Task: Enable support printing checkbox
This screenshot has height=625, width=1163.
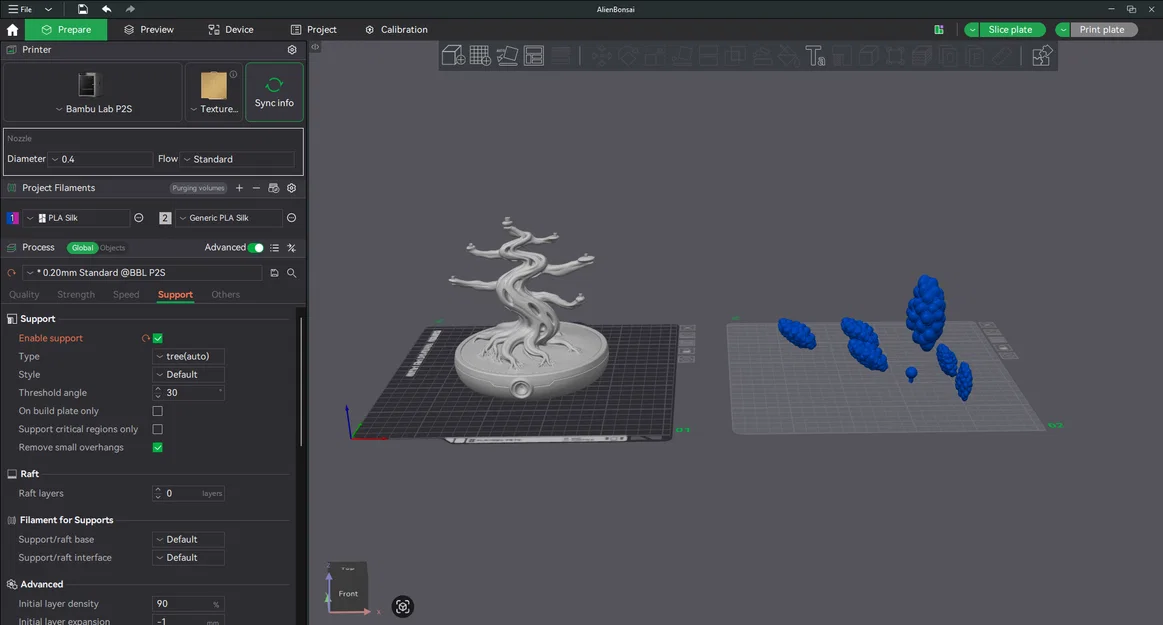Action: pyautogui.click(x=157, y=338)
